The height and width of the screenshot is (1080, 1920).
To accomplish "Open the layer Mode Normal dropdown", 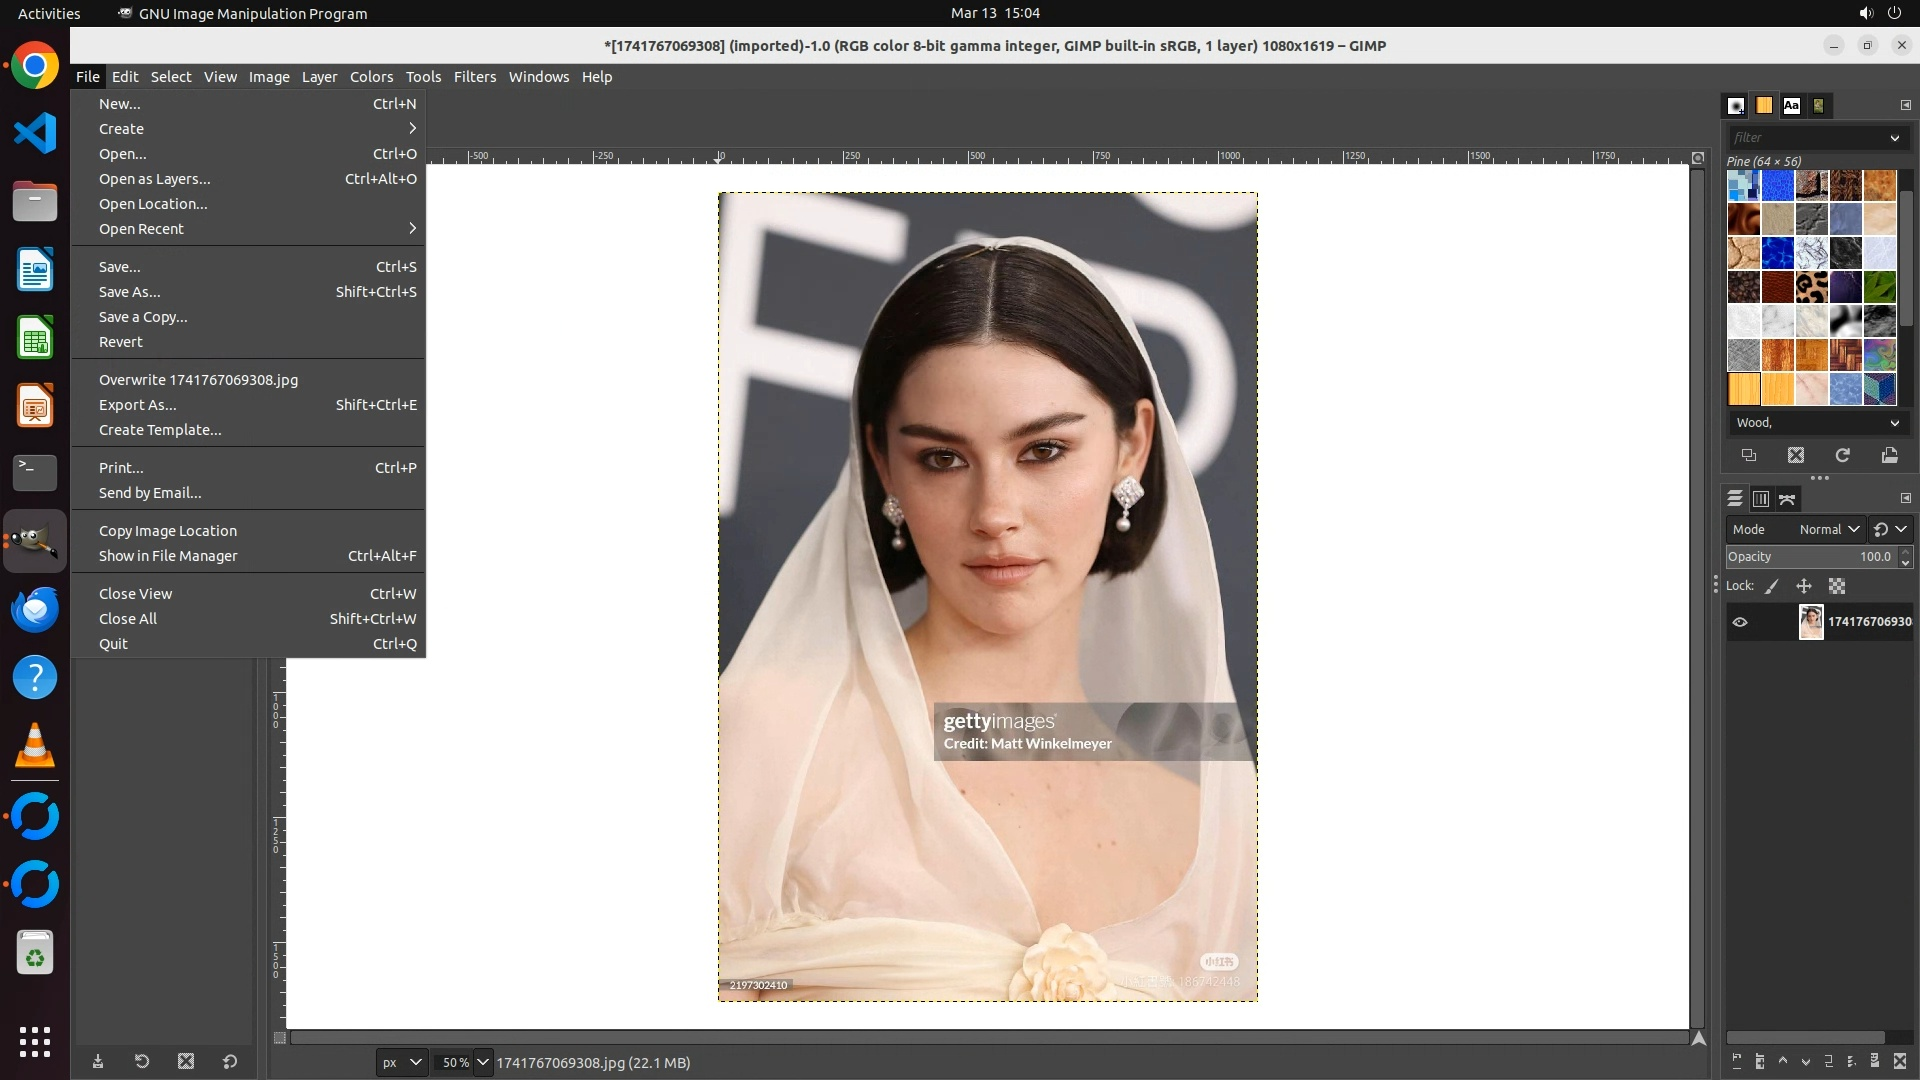I will tap(1828, 529).
